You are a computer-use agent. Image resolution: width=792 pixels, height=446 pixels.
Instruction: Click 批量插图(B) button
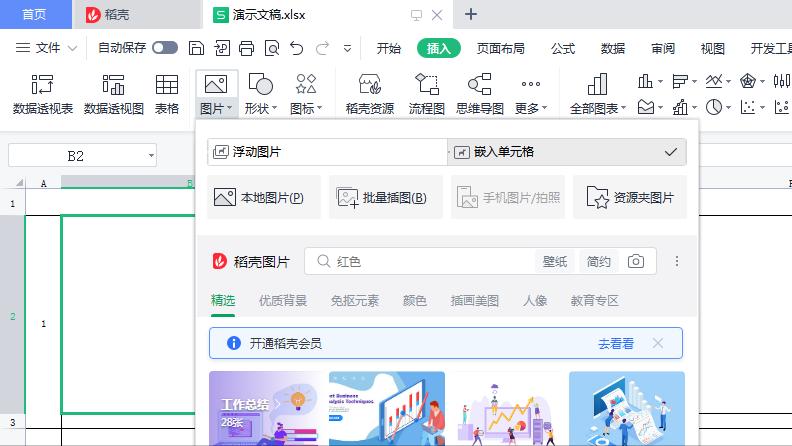click(x=385, y=197)
